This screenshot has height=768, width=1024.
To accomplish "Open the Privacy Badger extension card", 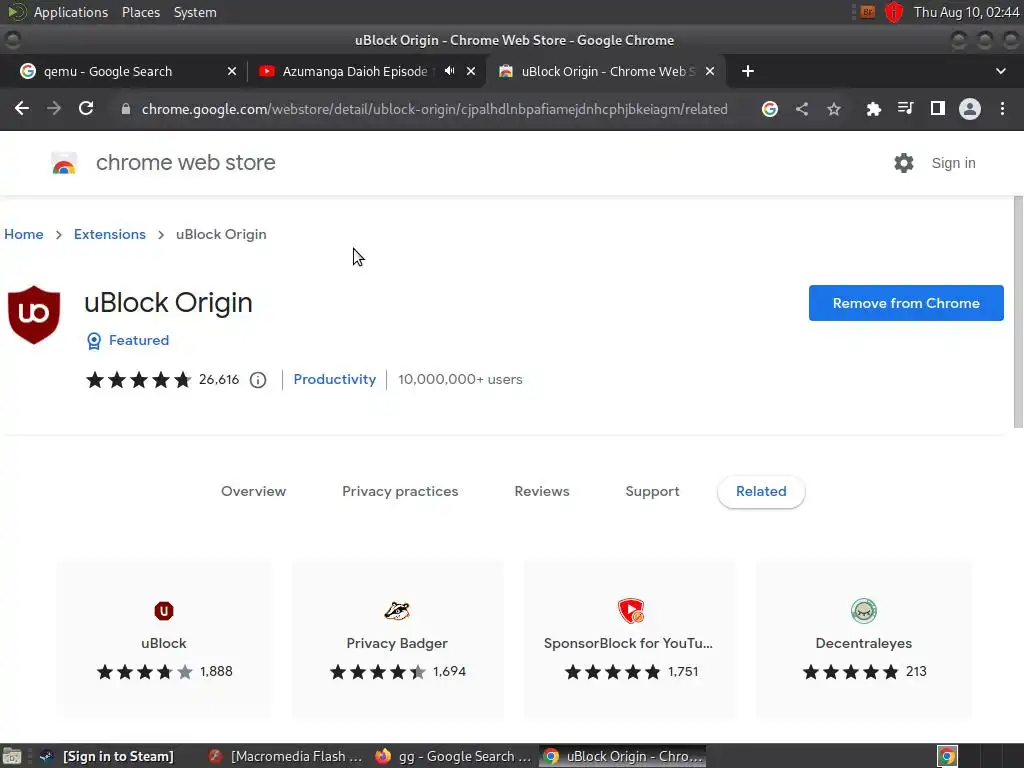I will coord(397,640).
